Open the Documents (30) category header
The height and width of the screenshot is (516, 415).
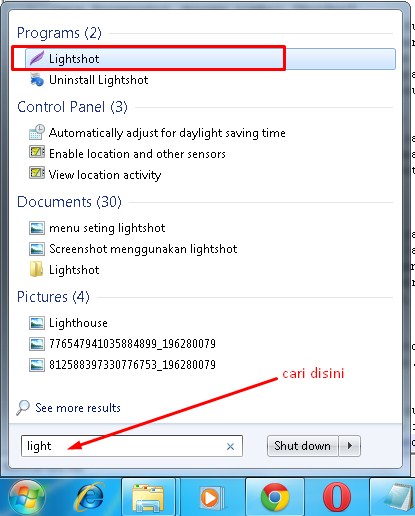pyautogui.click(x=69, y=202)
